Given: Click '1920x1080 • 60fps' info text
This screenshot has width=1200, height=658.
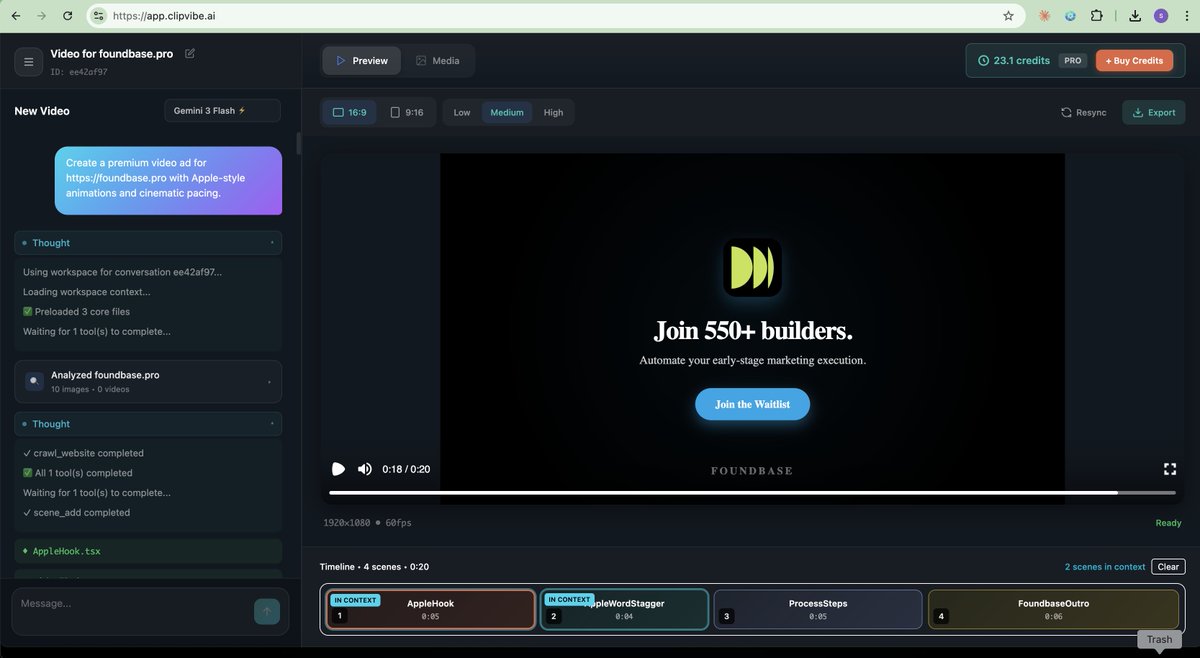Looking at the screenshot, I should [x=368, y=523].
